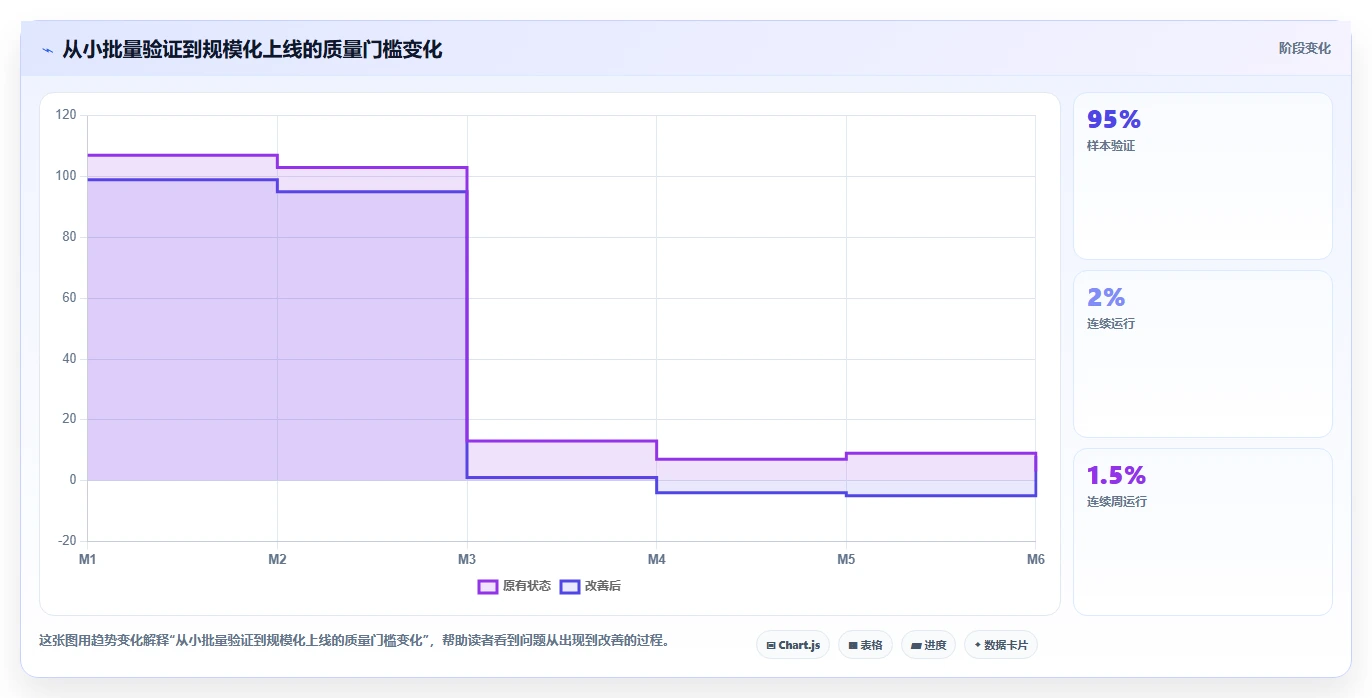Click the 表格 tag
Screen dimensions: 1372x698
pos(865,645)
